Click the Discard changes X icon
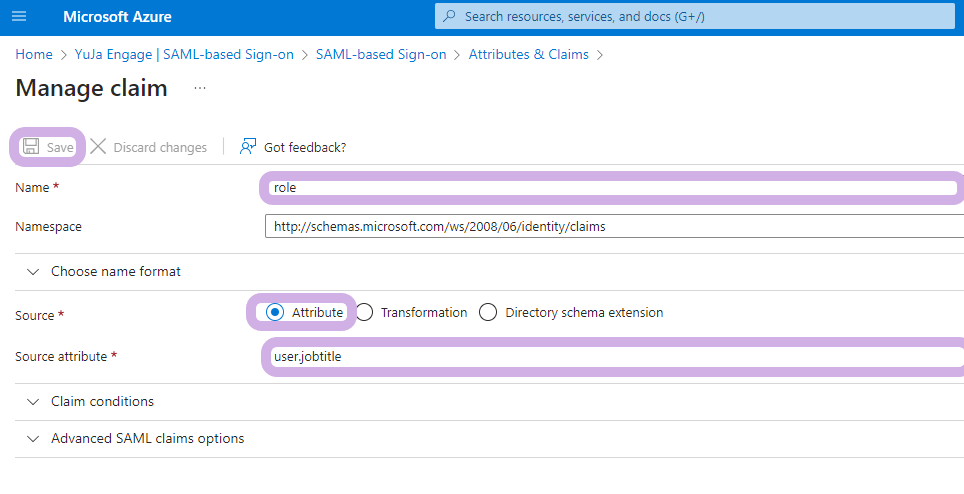964x494 pixels. pyautogui.click(x=98, y=147)
